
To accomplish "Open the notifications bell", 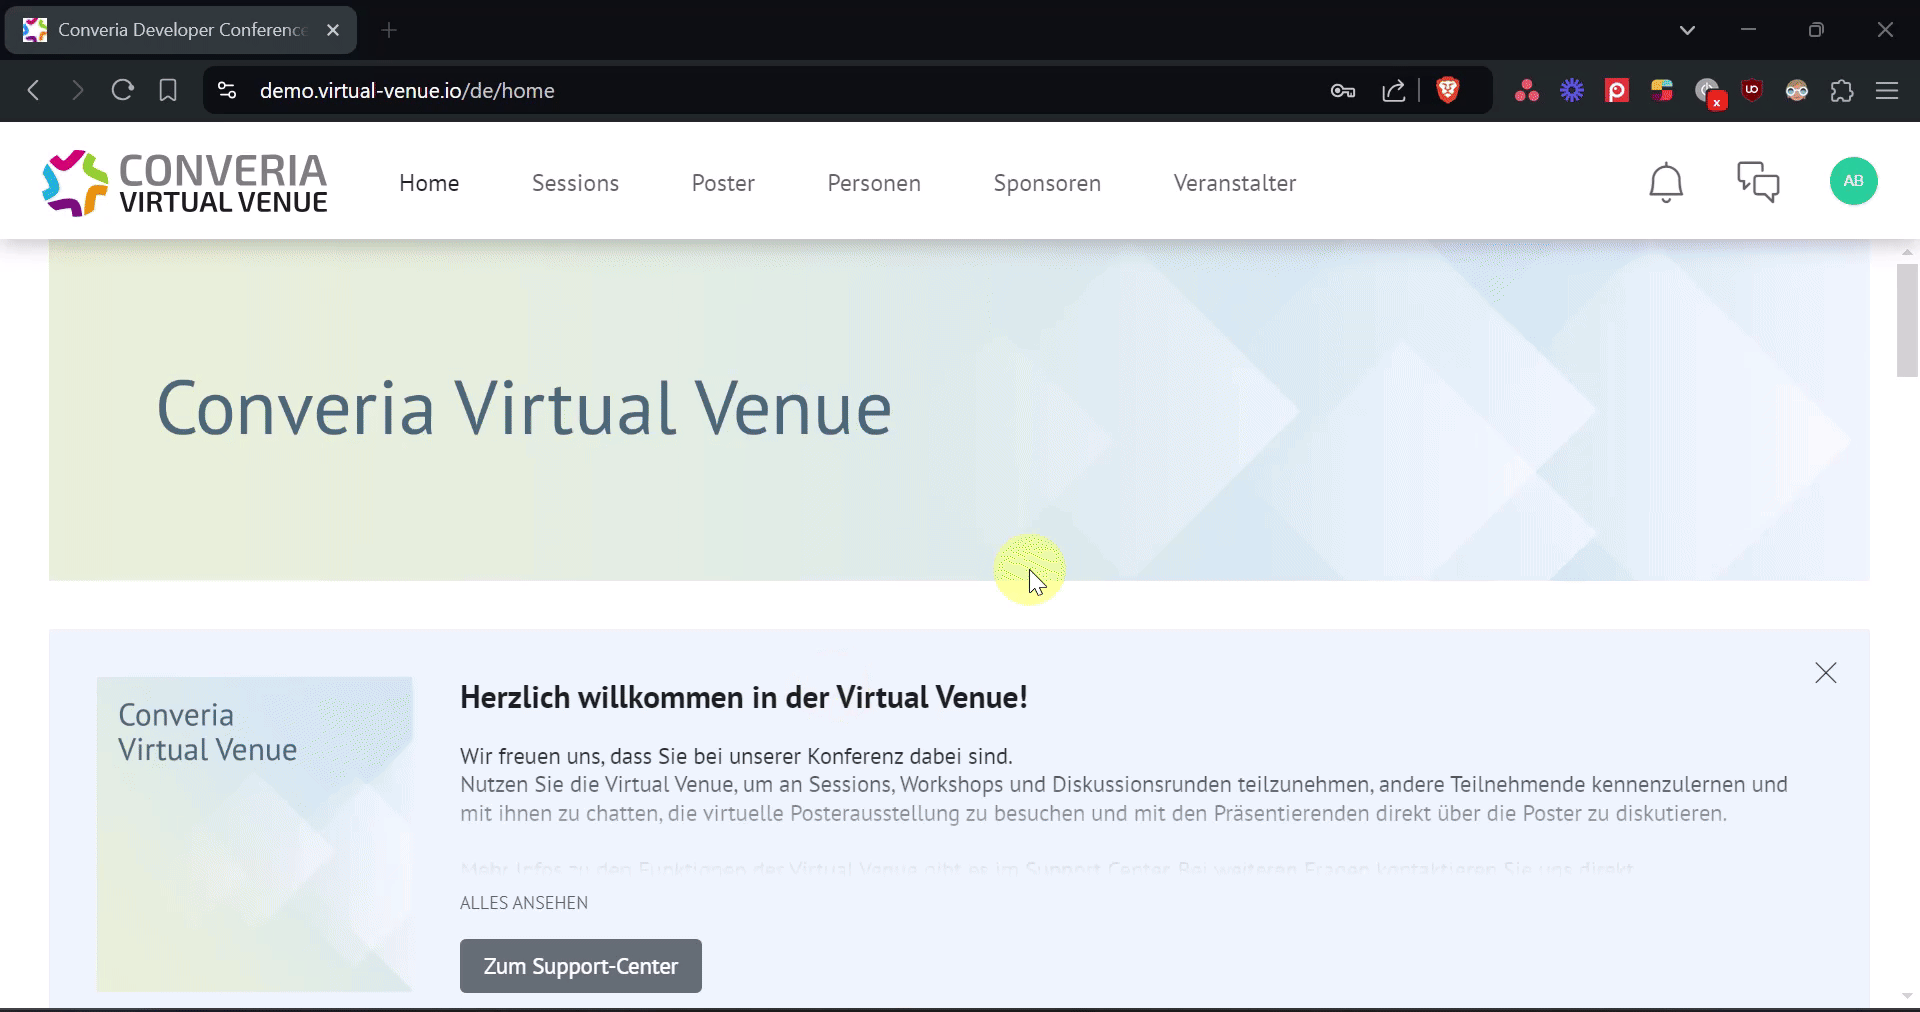I will [x=1665, y=182].
